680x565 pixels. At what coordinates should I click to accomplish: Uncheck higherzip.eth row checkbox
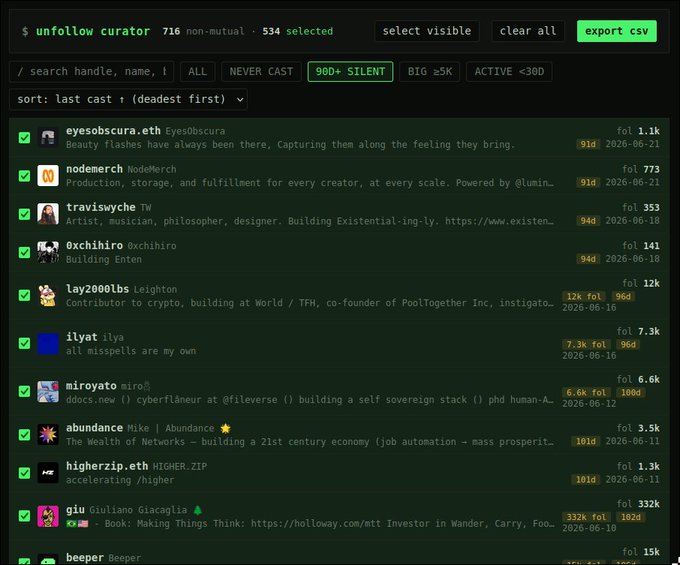tap(24, 473)
